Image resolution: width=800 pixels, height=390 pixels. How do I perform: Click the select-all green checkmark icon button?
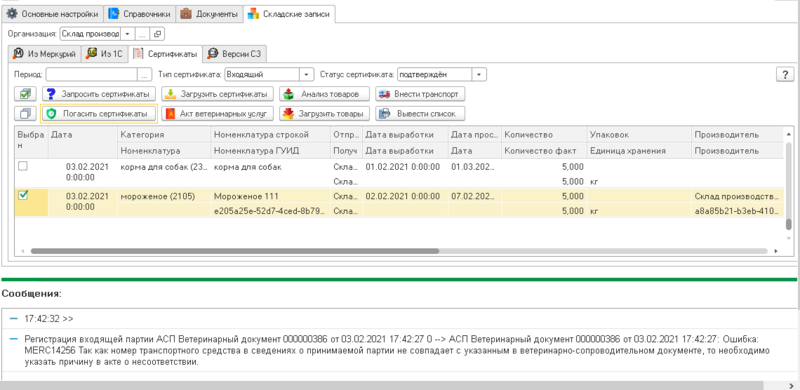click(25, 94)
